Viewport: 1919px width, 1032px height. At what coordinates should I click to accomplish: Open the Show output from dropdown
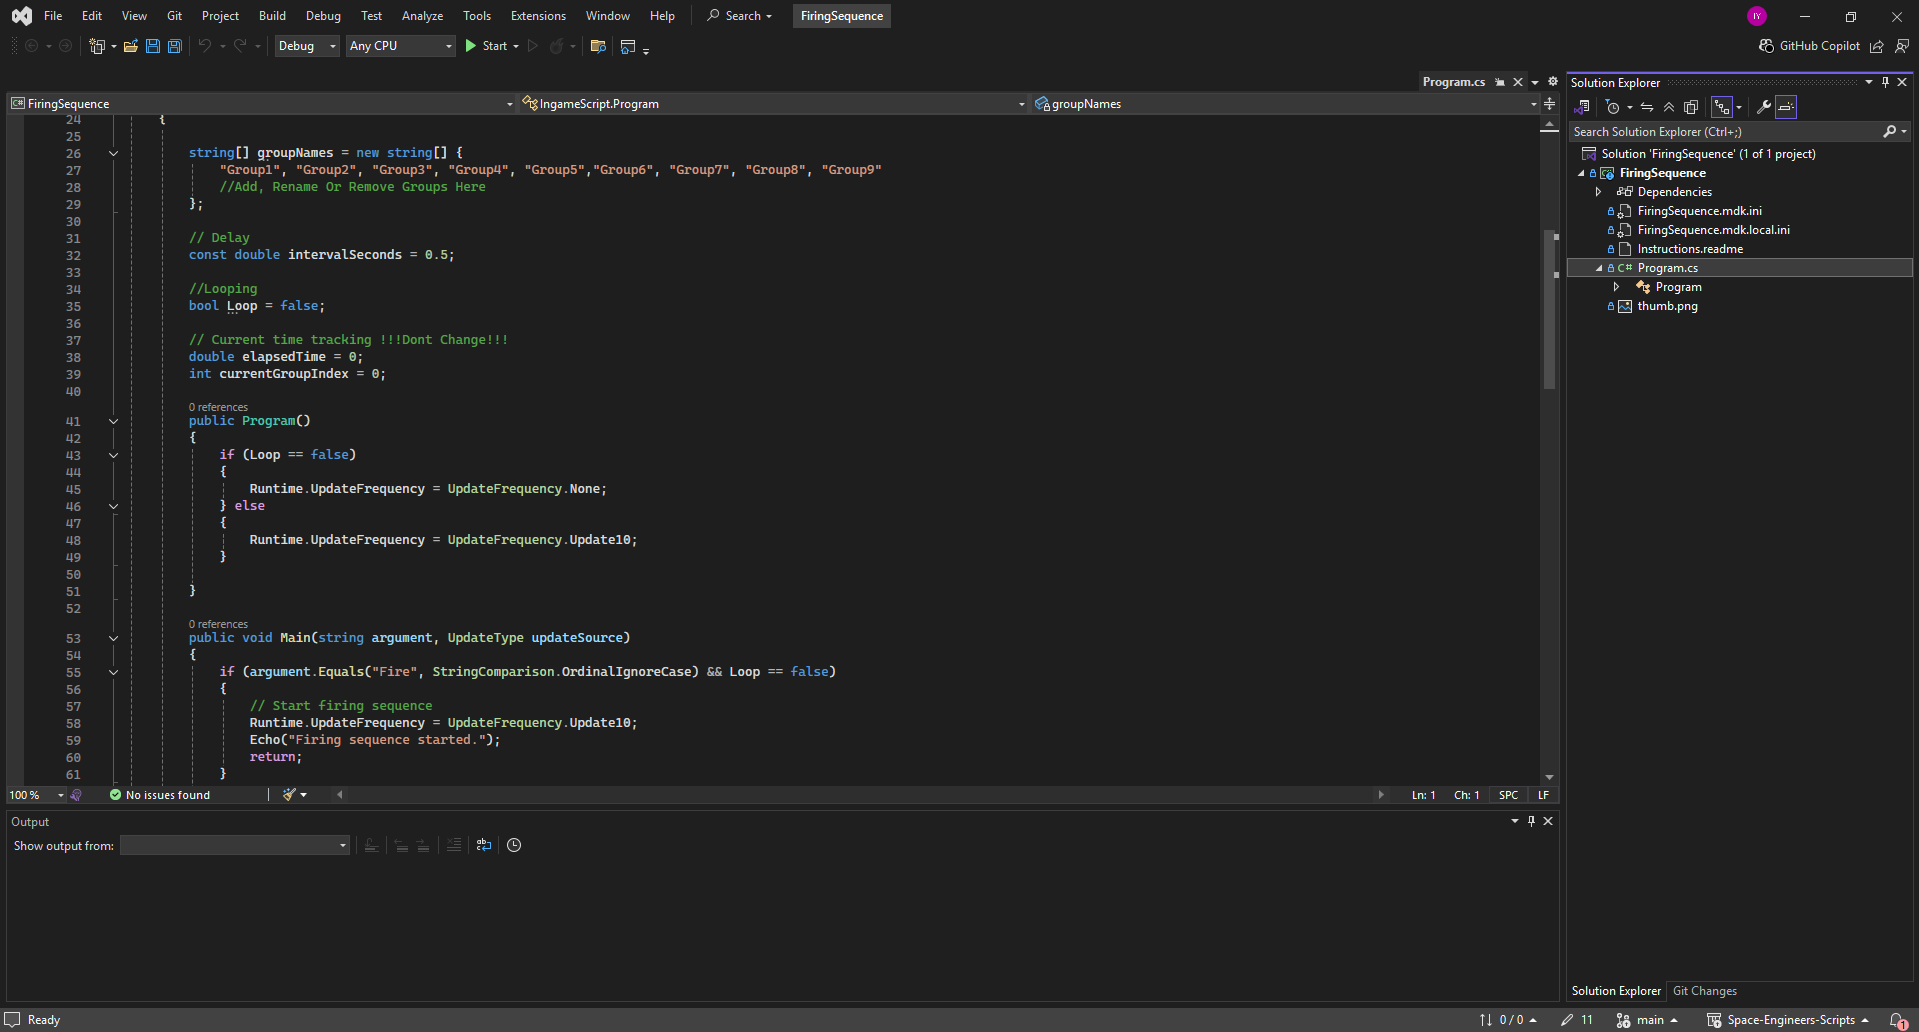click(x=234, y=846)
